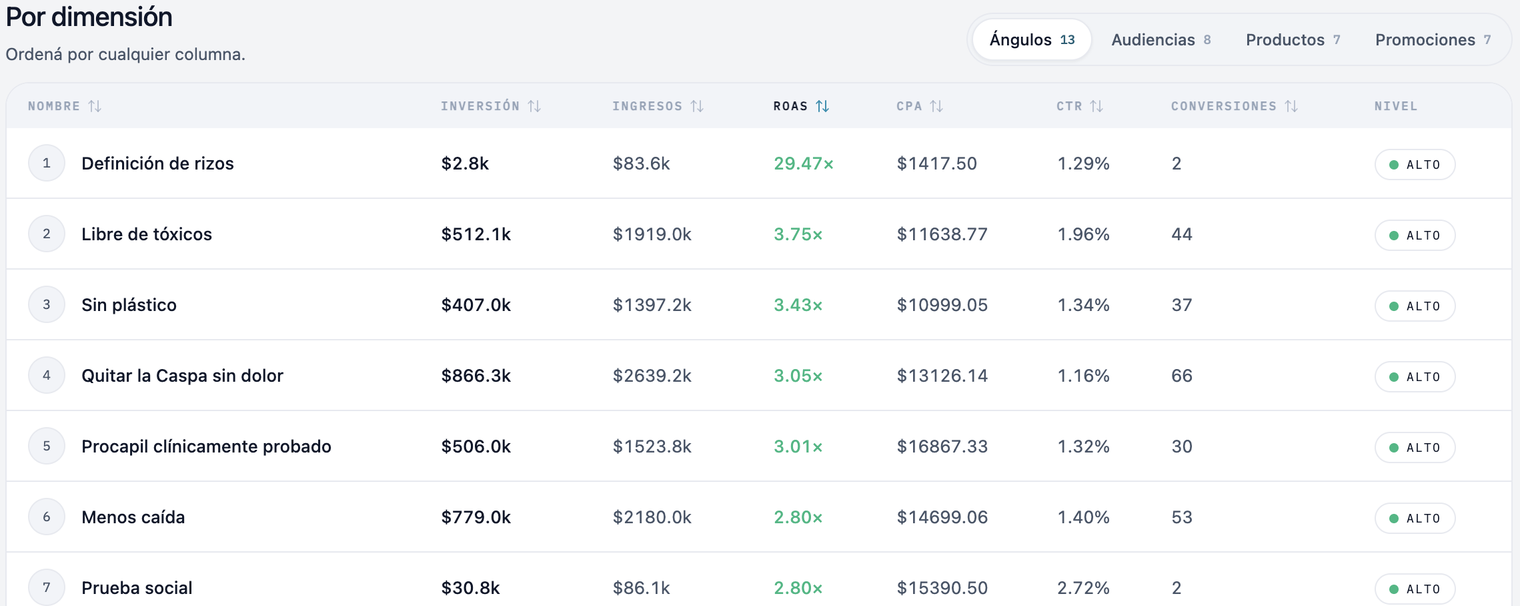
Task: Click the $83.6k ingresos value
Action: (x=642, y=164)
